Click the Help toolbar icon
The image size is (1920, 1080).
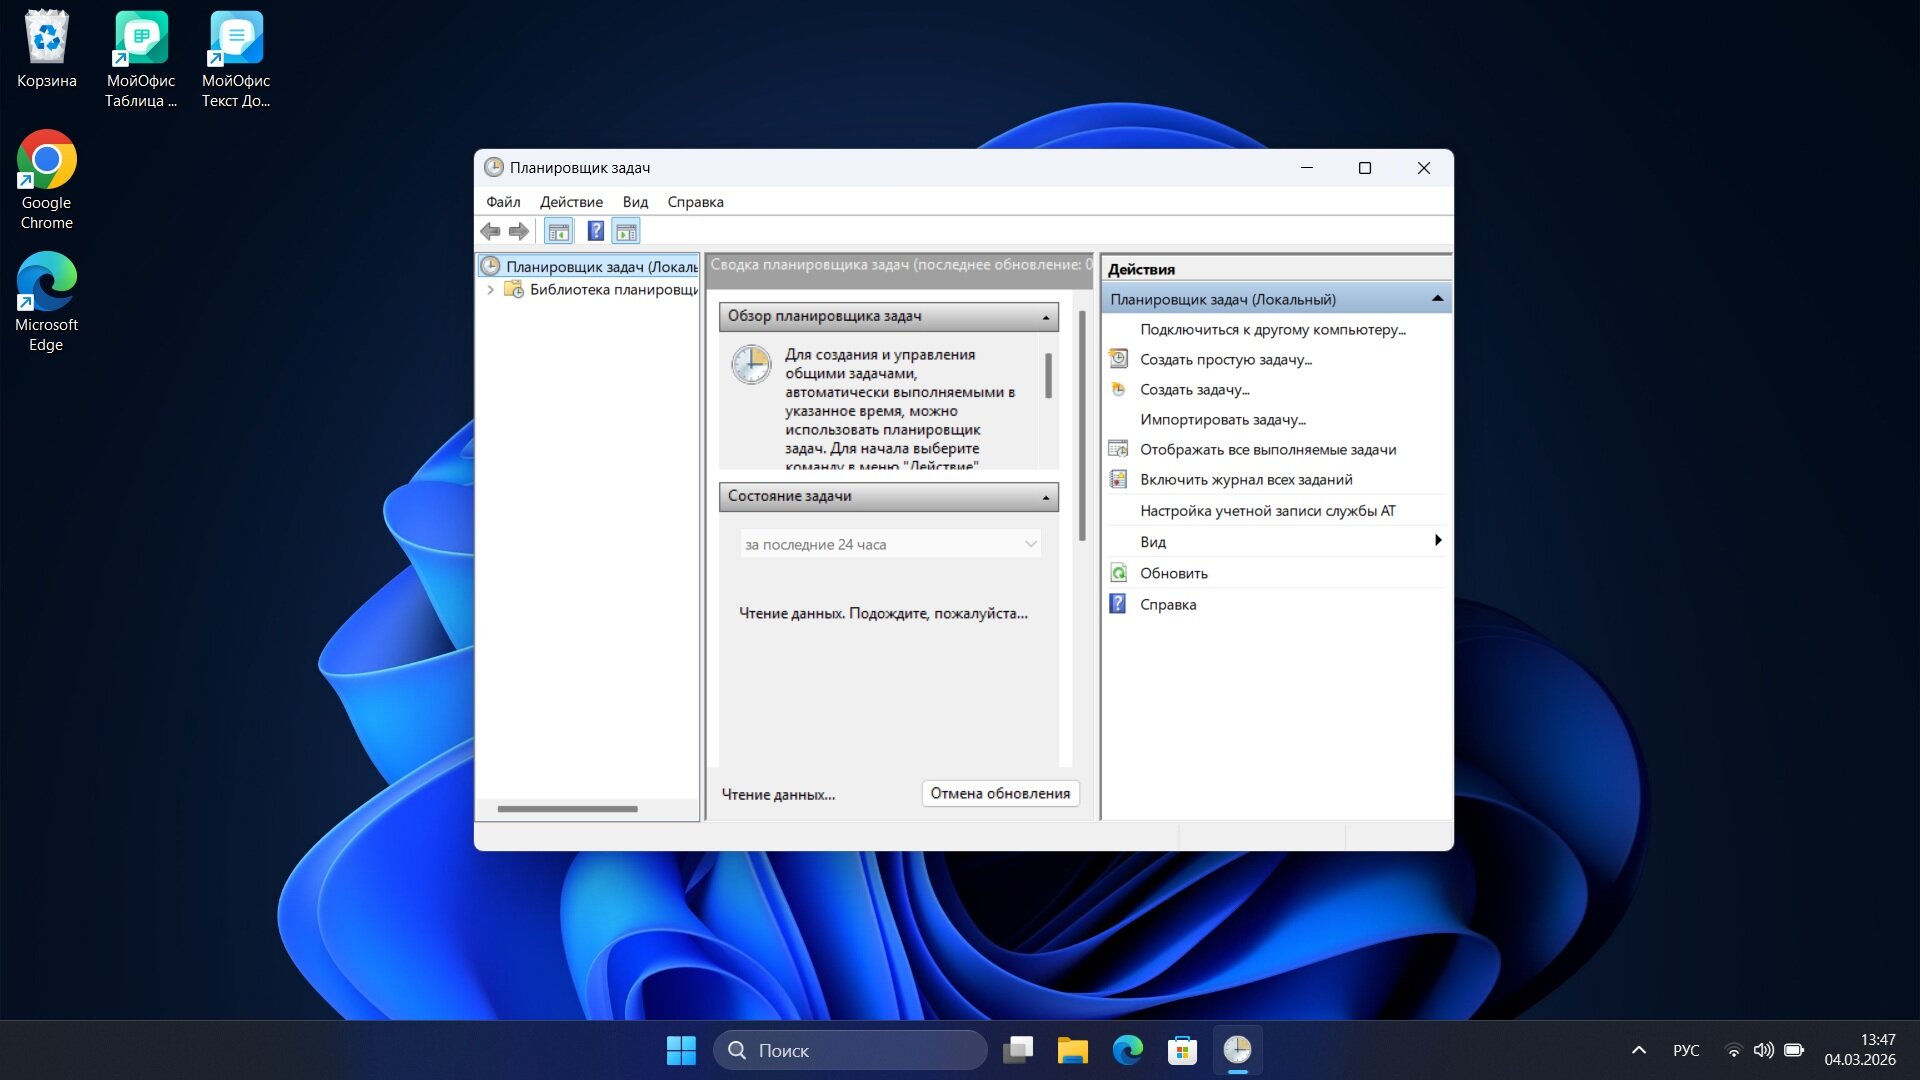595,232
